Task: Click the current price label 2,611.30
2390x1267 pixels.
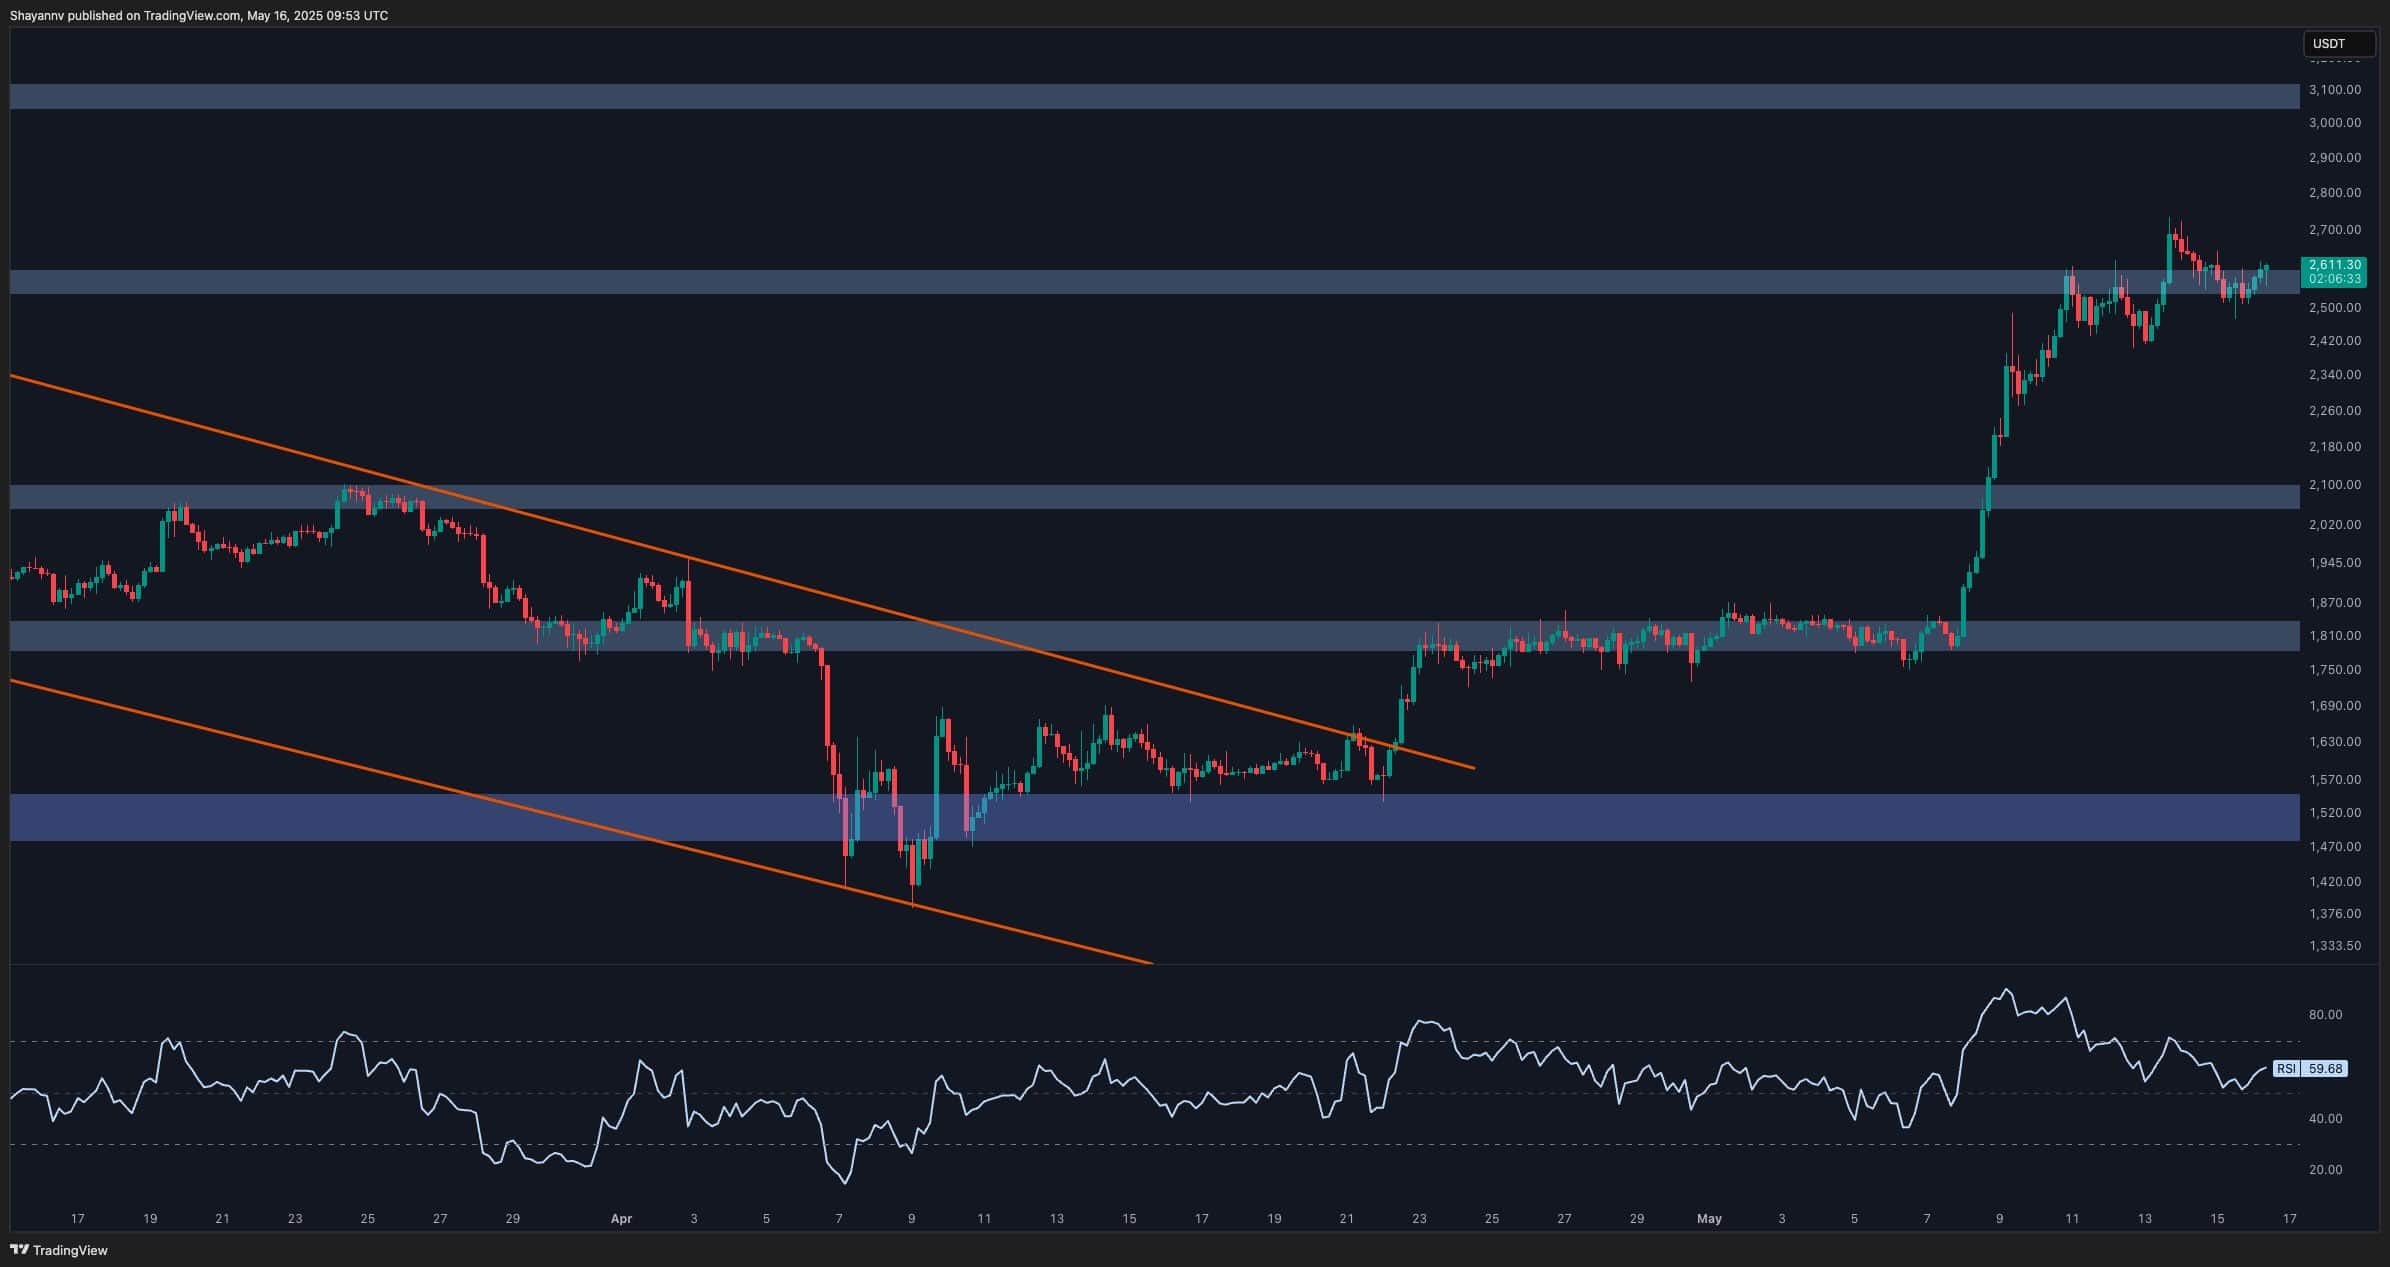Action: (x=2335, y=265)
